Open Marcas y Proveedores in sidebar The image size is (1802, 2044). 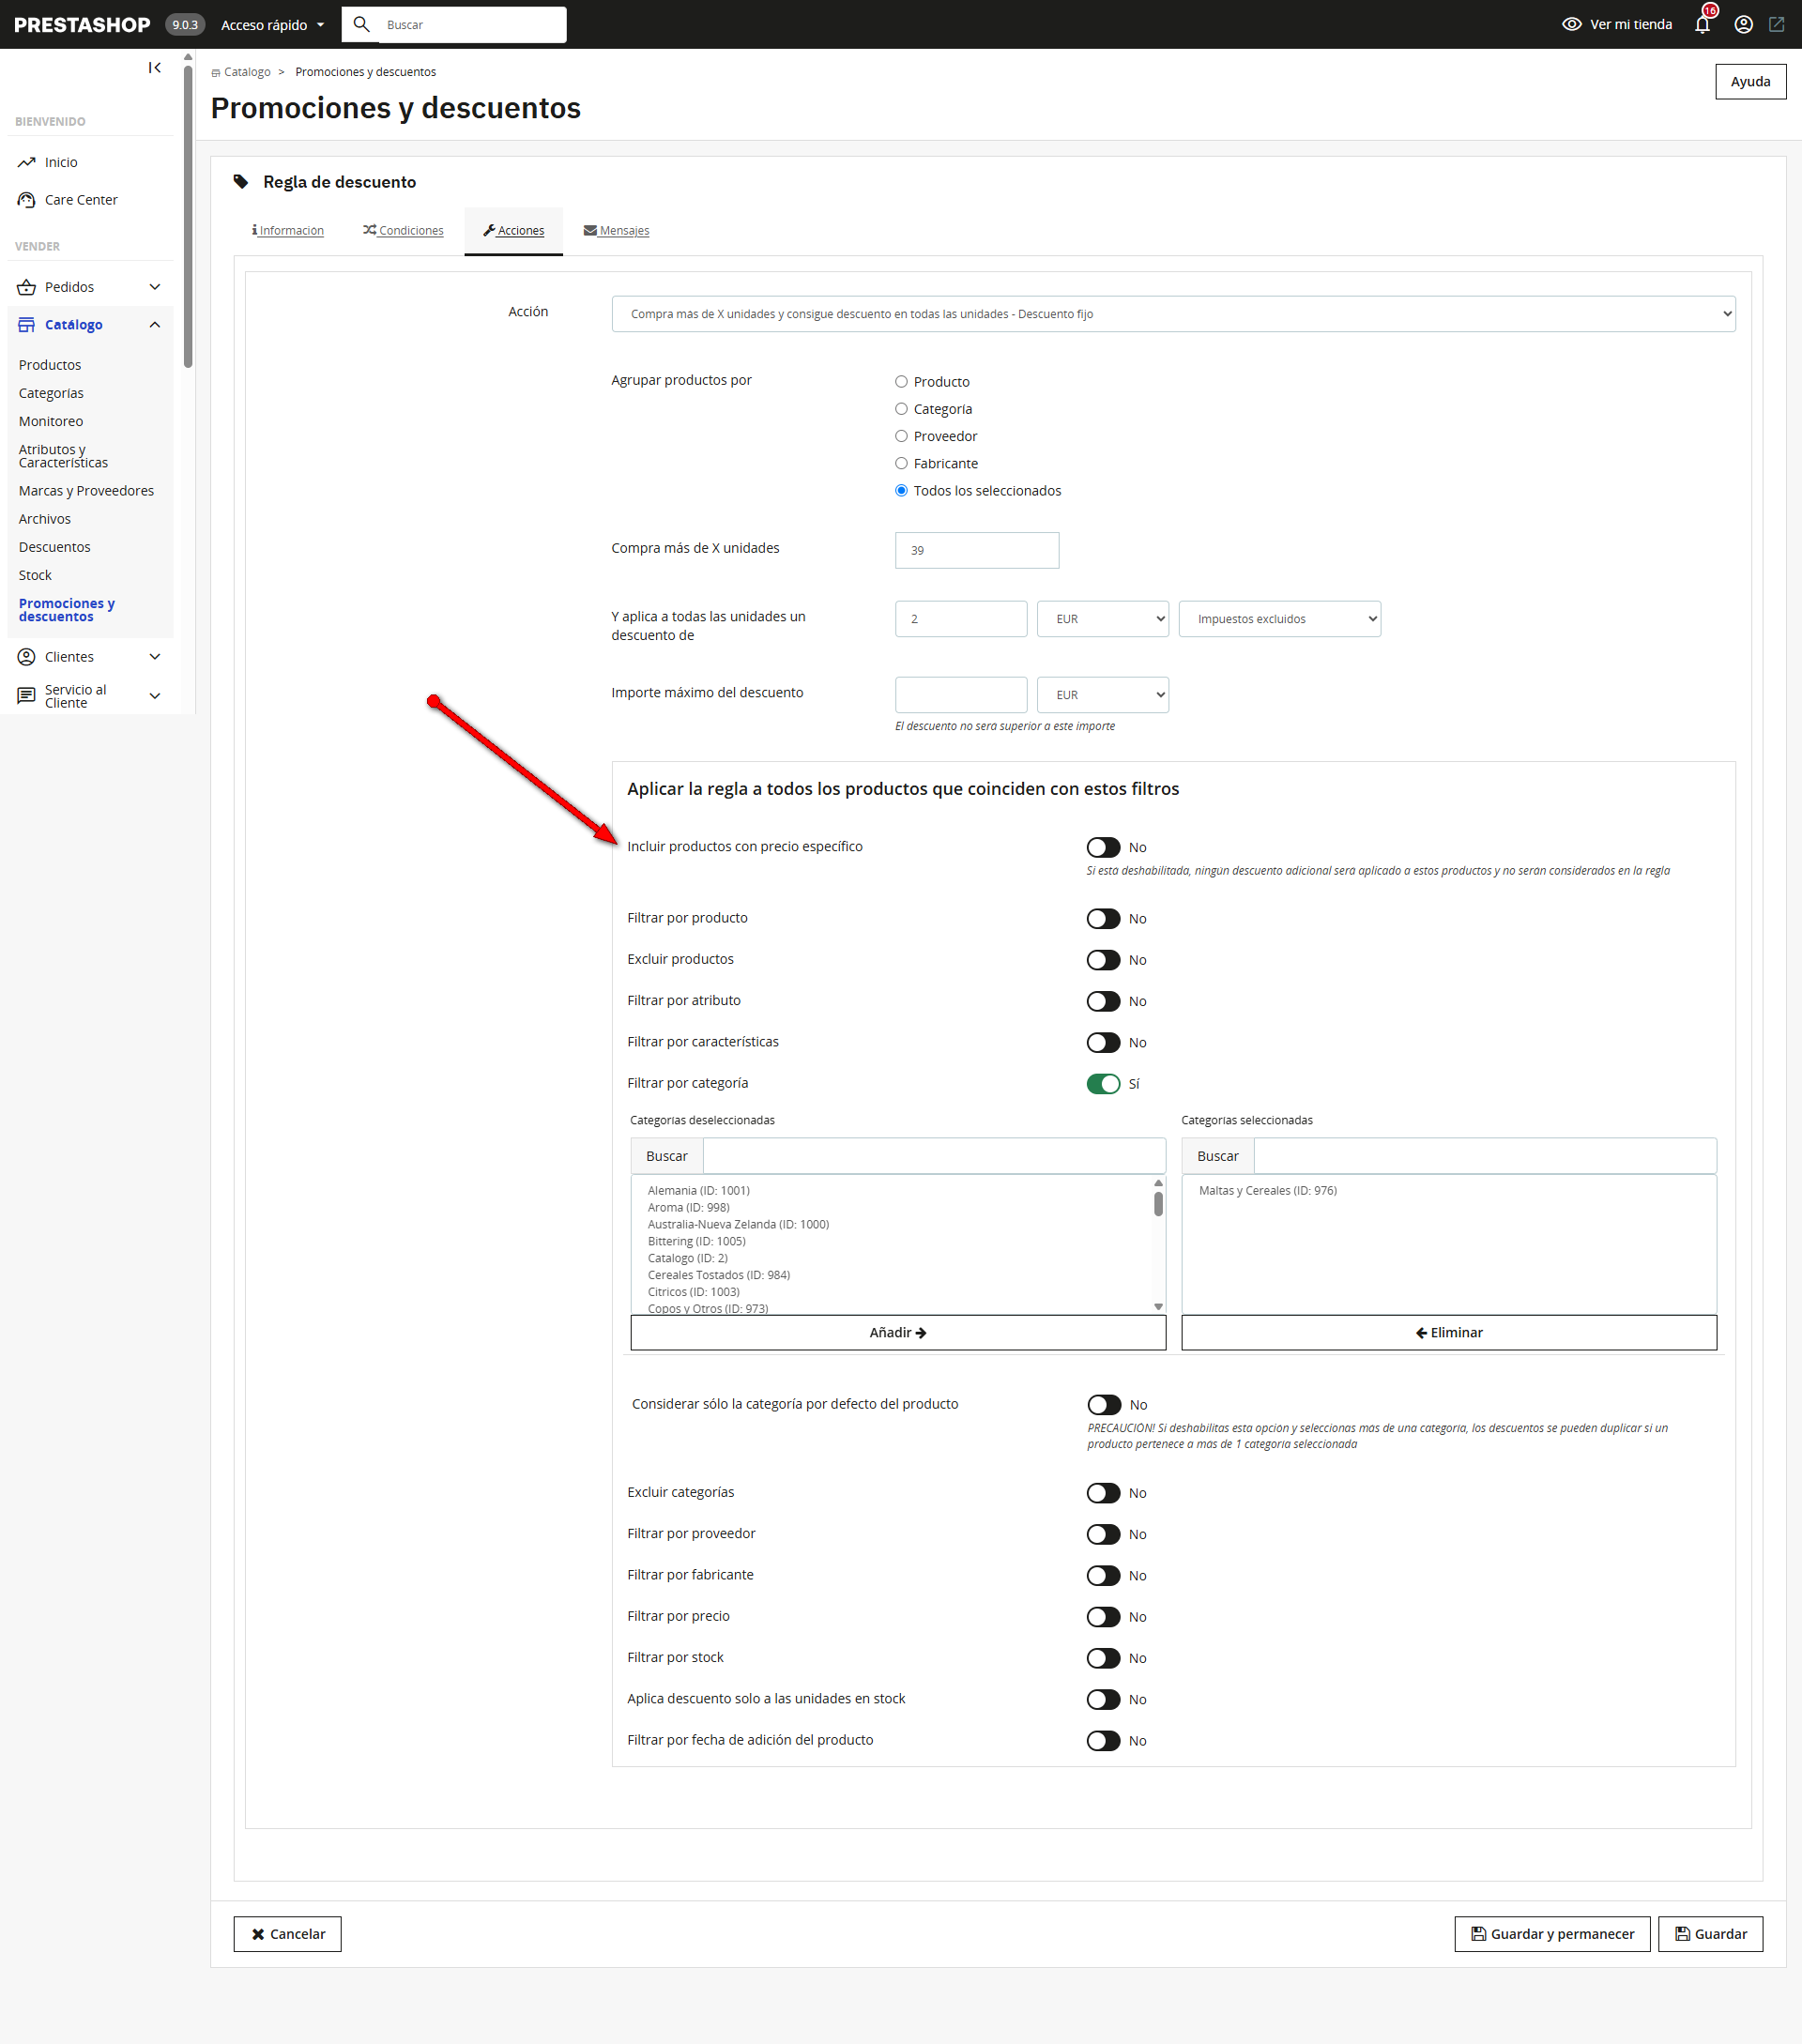pos(86,491)
